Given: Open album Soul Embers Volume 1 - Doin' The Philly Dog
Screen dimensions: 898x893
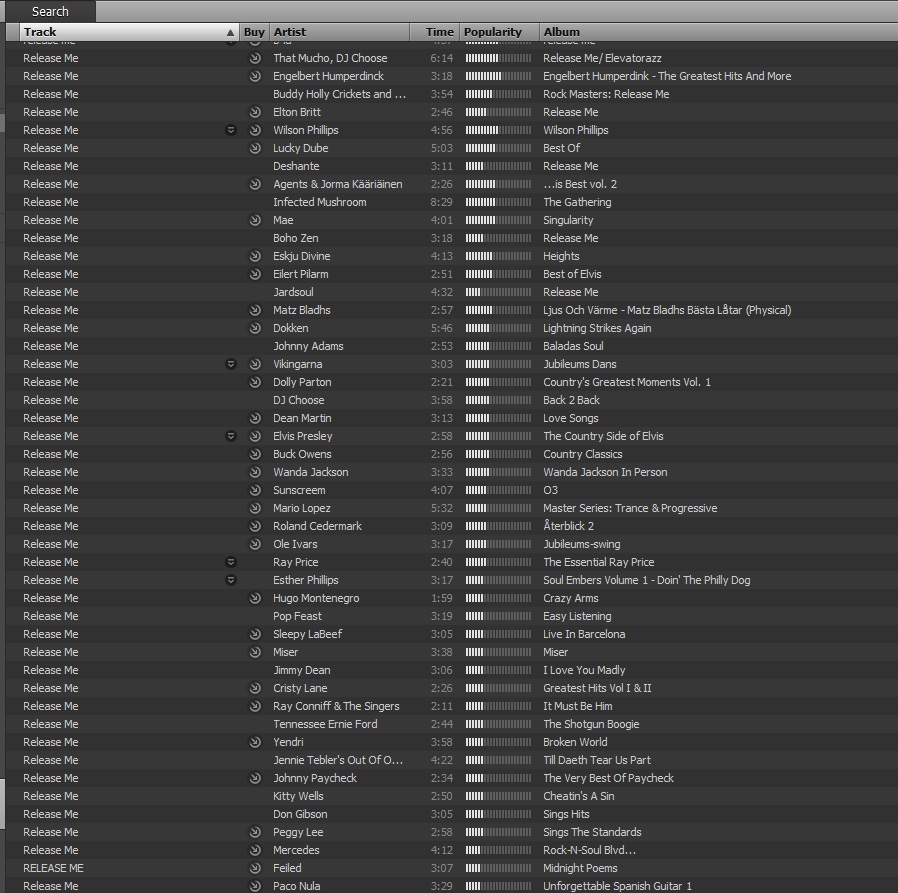Looking at the screenshot, I should [x=647, y=580].
